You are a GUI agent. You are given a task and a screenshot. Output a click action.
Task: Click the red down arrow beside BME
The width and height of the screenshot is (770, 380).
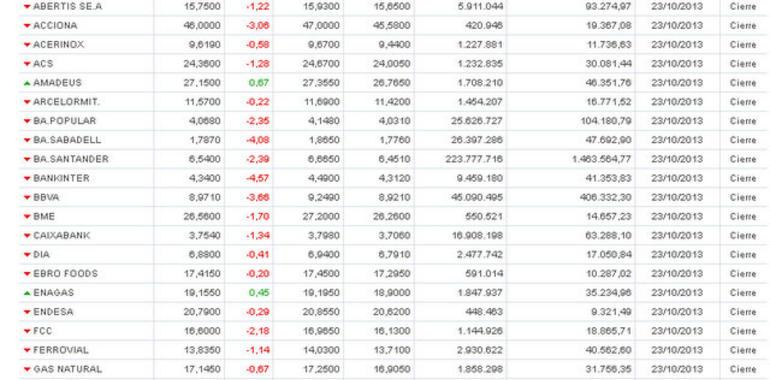point(27,217)
